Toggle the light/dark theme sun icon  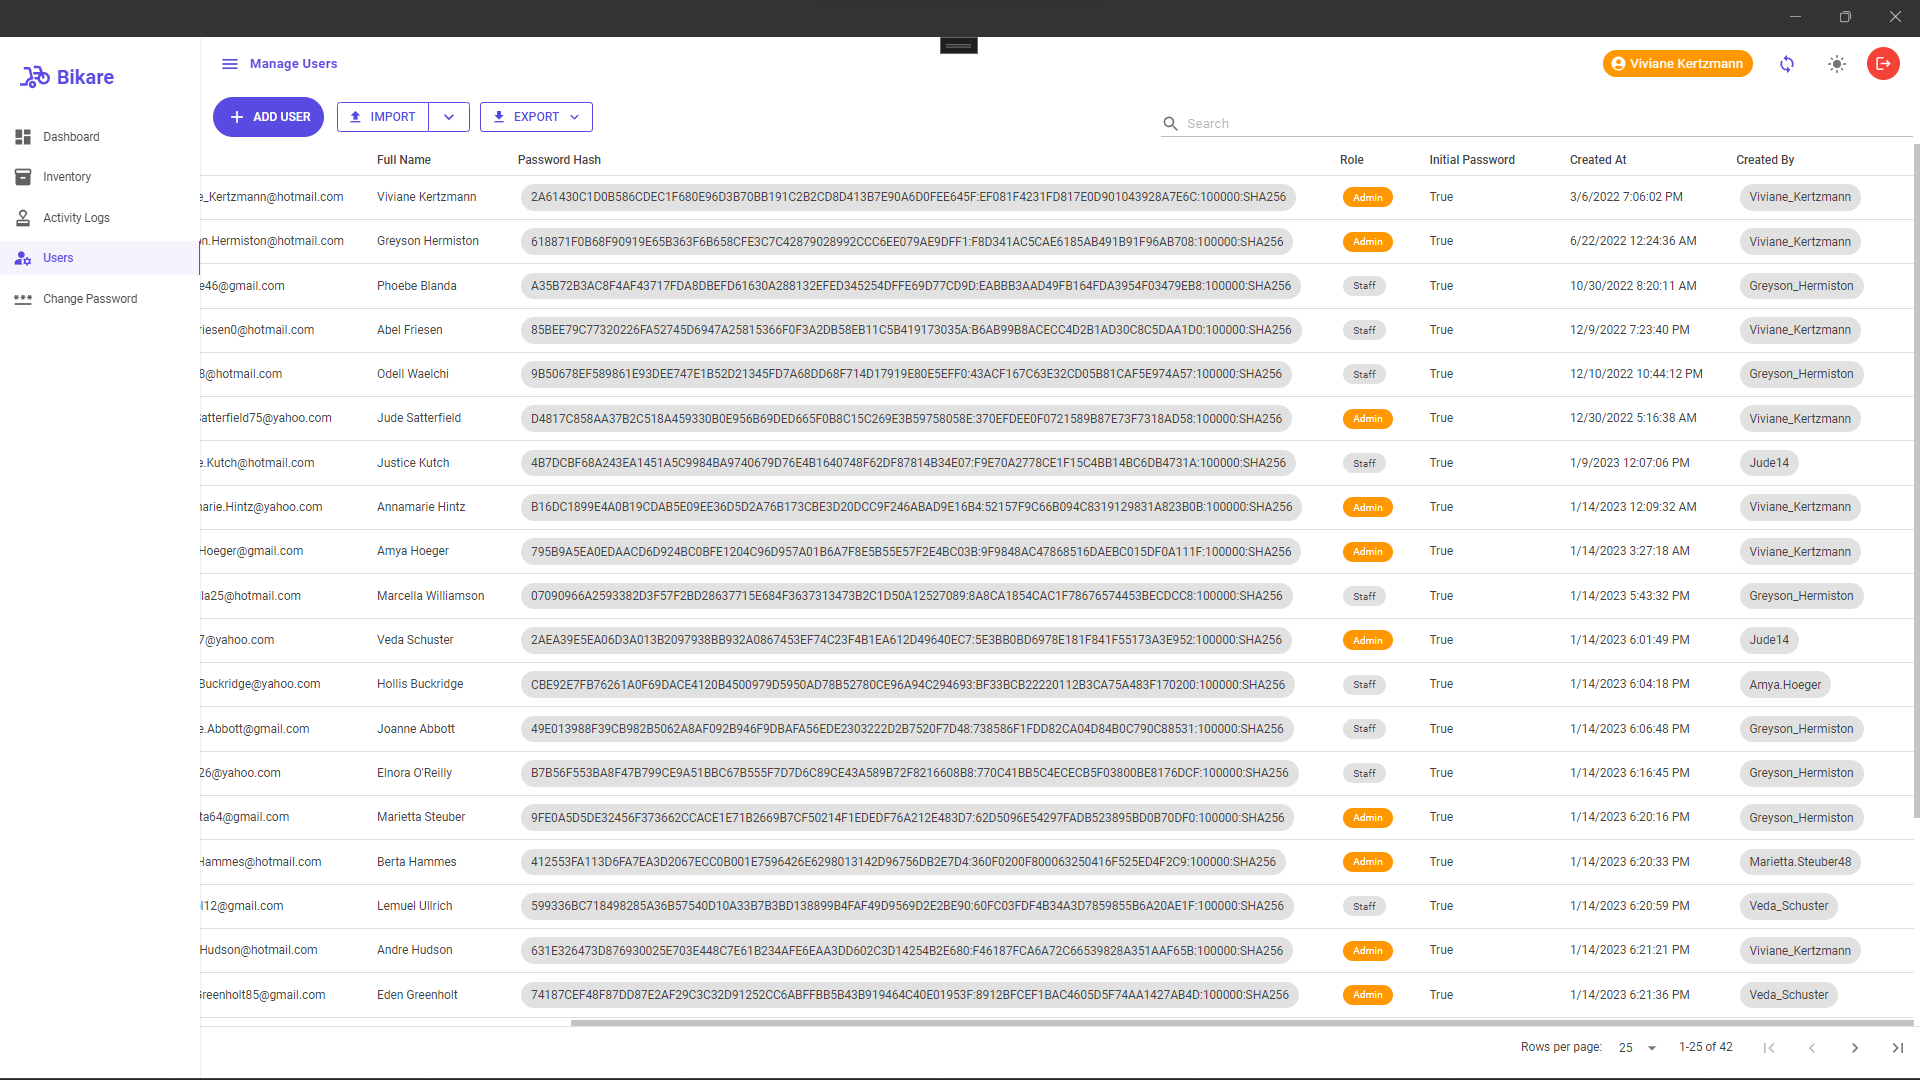1837,64
